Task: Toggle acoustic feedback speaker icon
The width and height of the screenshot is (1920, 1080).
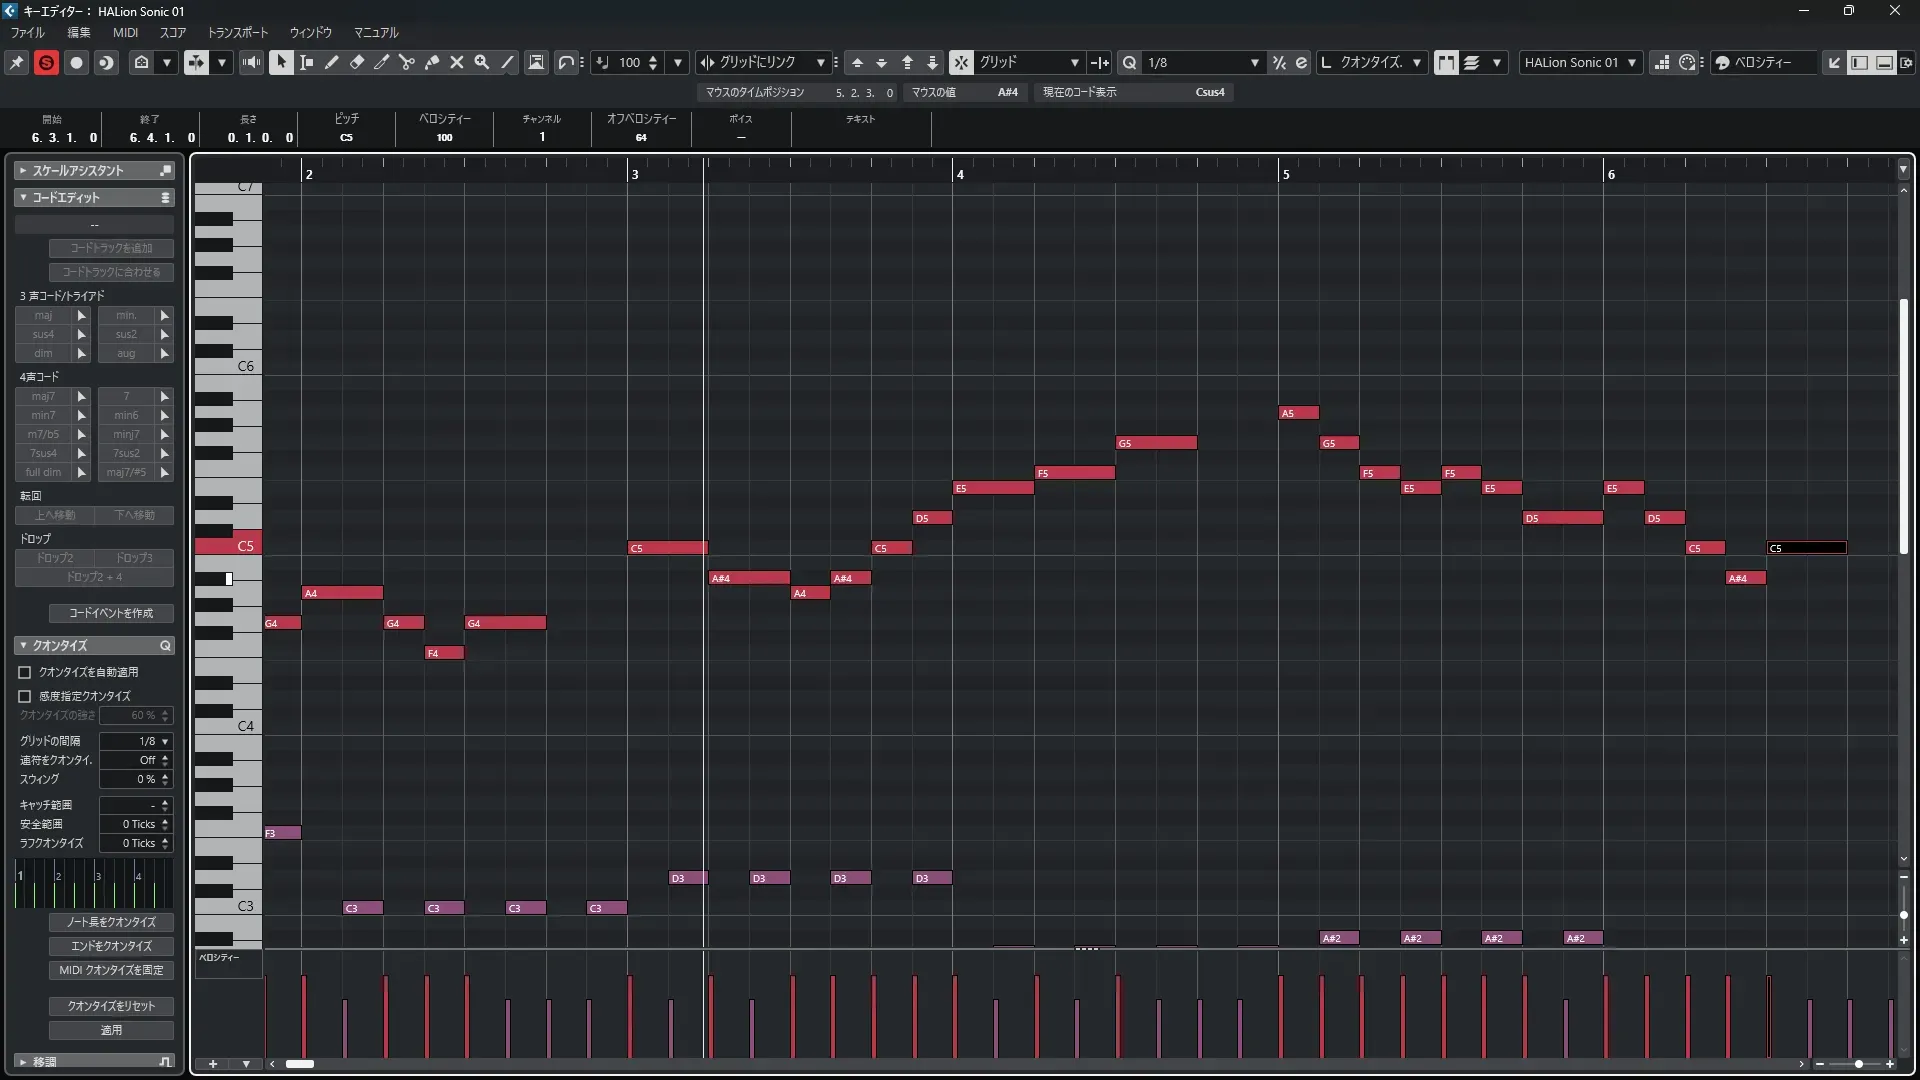Action: pos(251,62)
